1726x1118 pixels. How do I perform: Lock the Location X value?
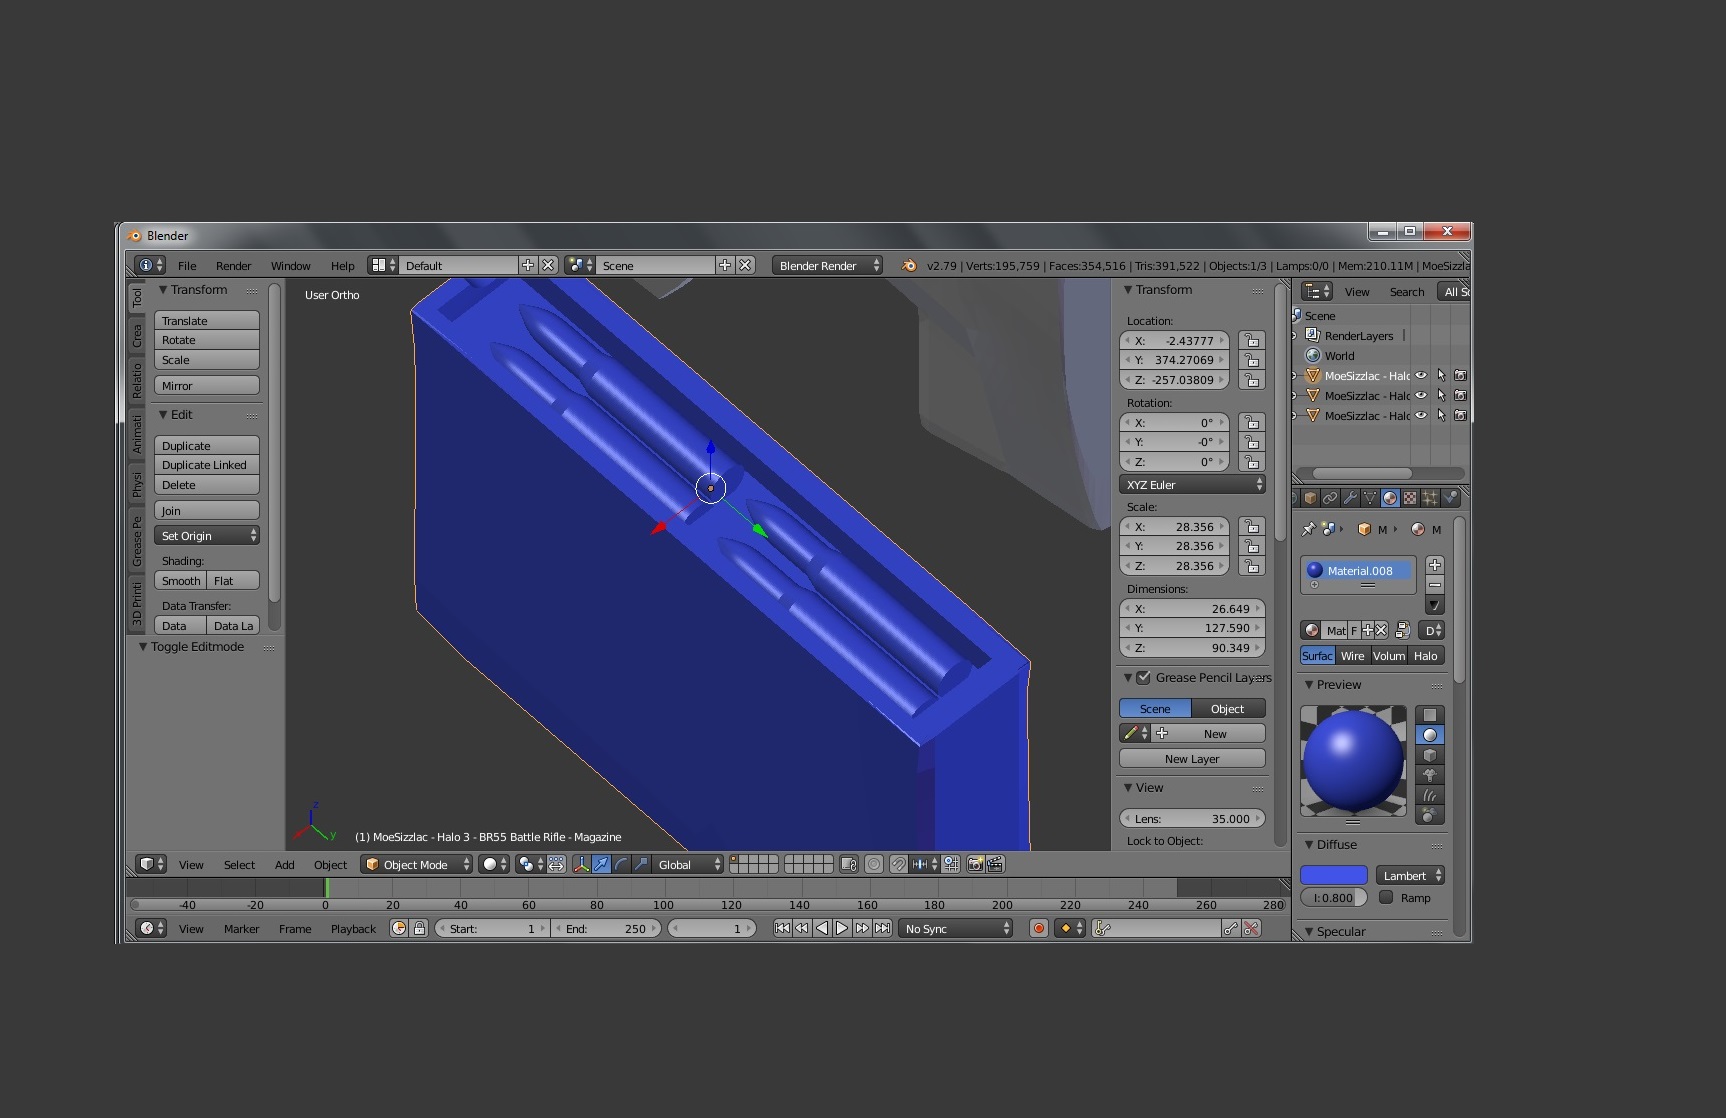(x=1251, y=340)
